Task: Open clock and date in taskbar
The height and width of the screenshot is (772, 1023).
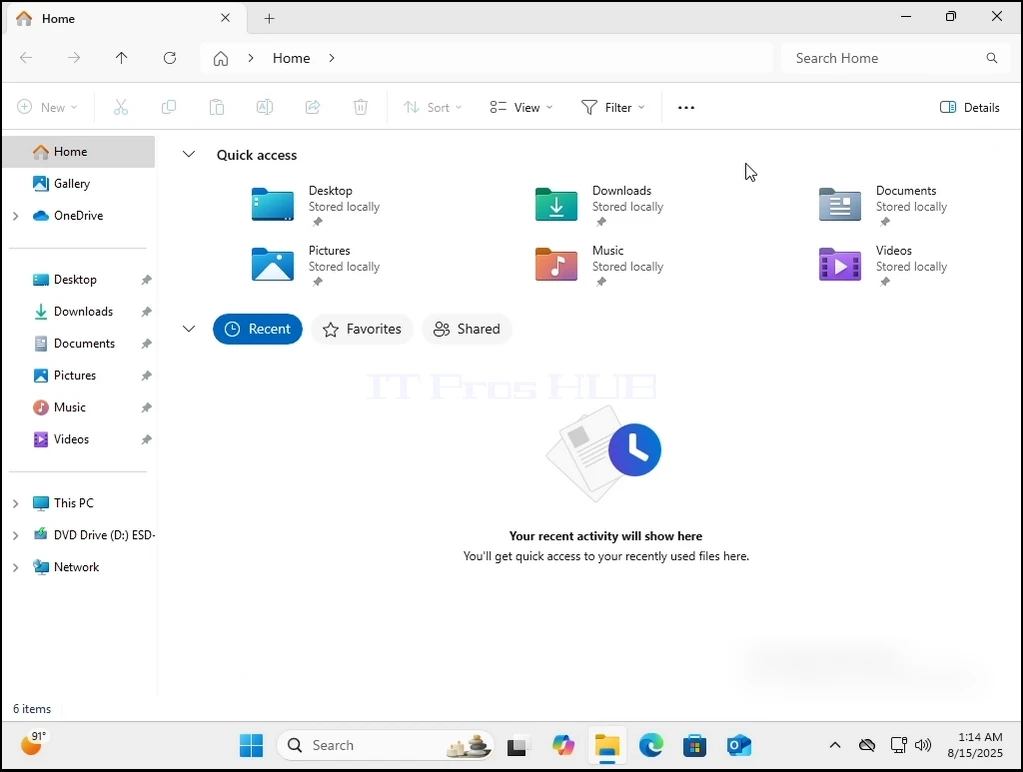Action: coord(975,745)
